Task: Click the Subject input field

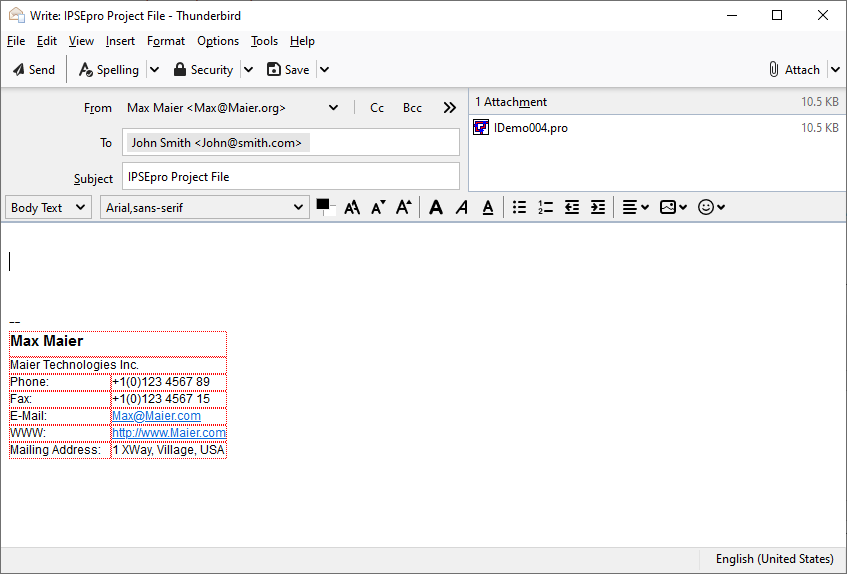Action: [291, 177]
